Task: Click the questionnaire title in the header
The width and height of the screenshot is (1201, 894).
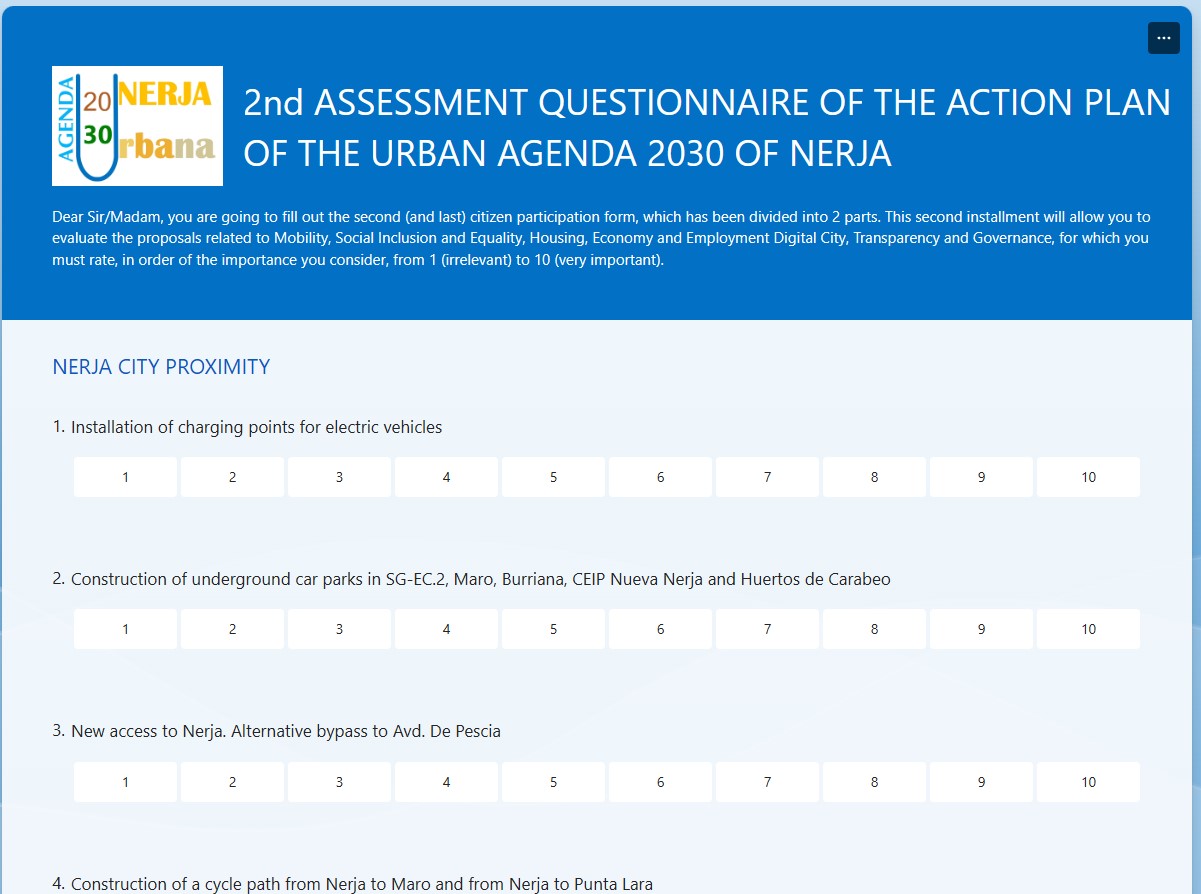Action: pos(706,128)
